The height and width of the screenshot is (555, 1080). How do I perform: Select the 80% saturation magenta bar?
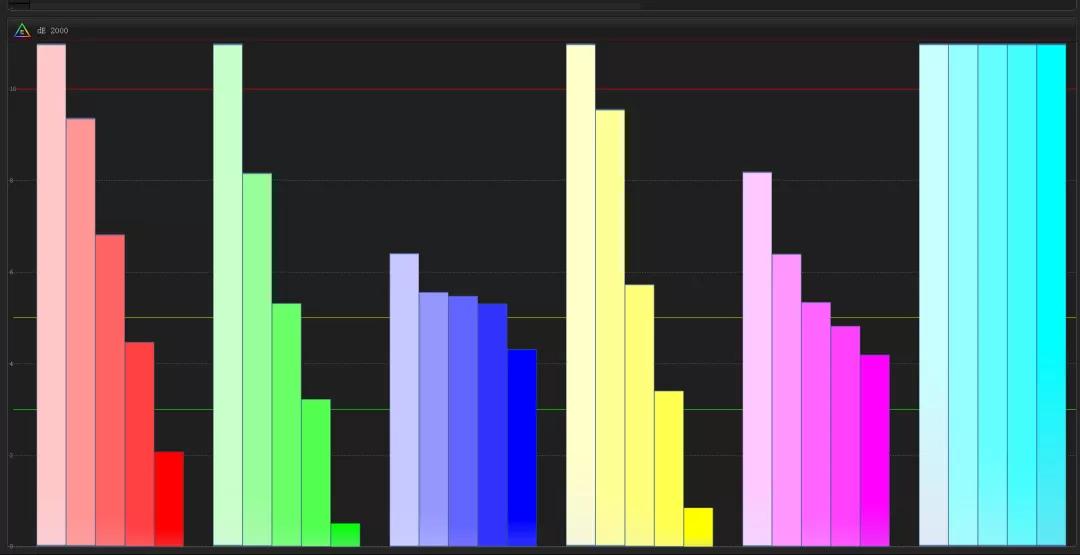coord(846,436)
